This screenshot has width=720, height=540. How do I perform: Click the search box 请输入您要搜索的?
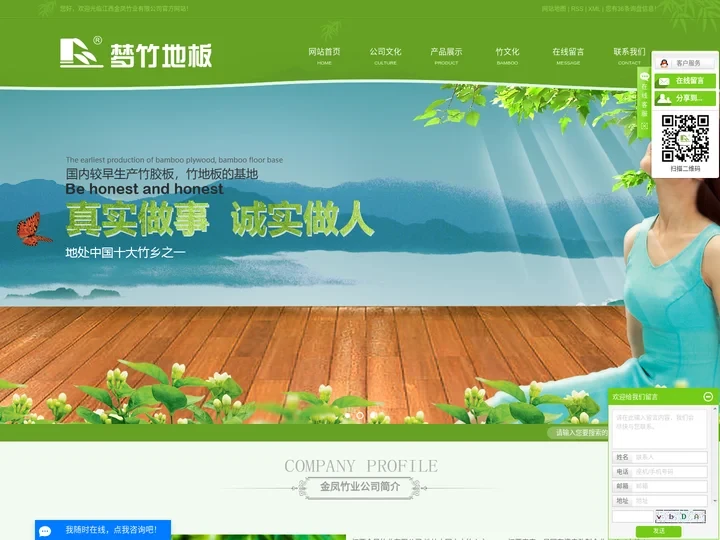(x=579, y=433)
